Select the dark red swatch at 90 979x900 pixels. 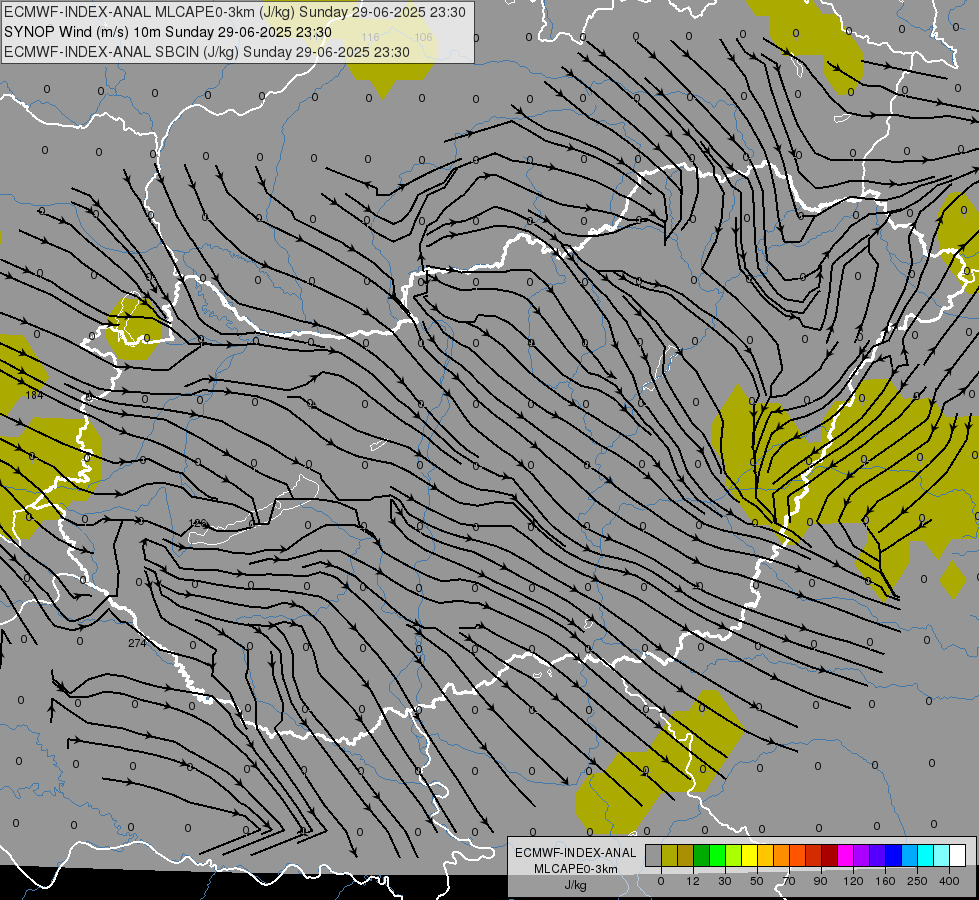[830, 855]
